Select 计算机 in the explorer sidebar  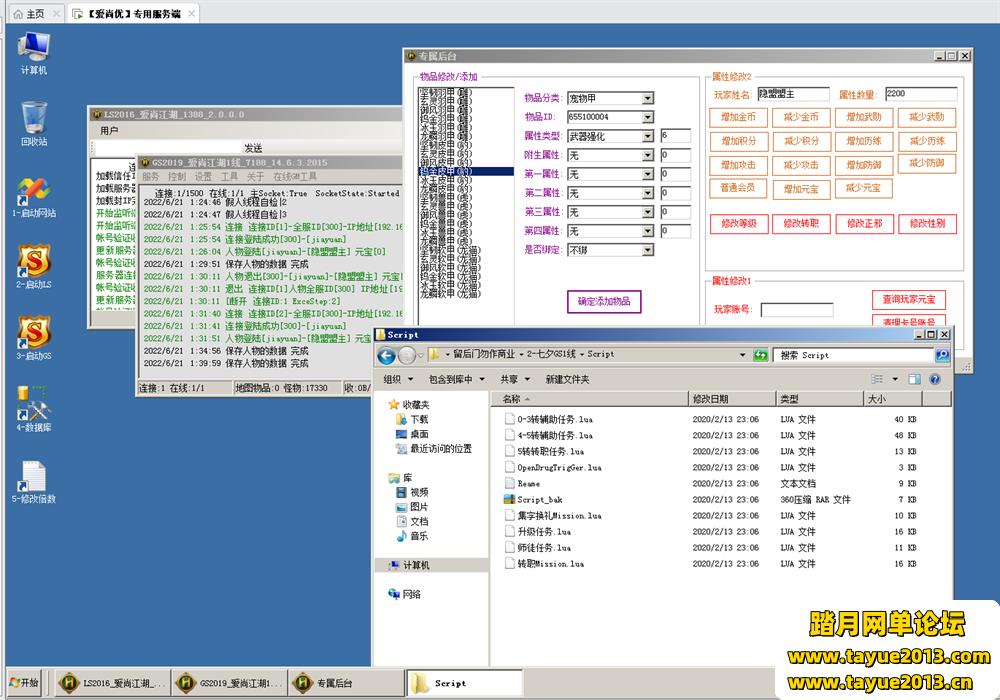409,565
